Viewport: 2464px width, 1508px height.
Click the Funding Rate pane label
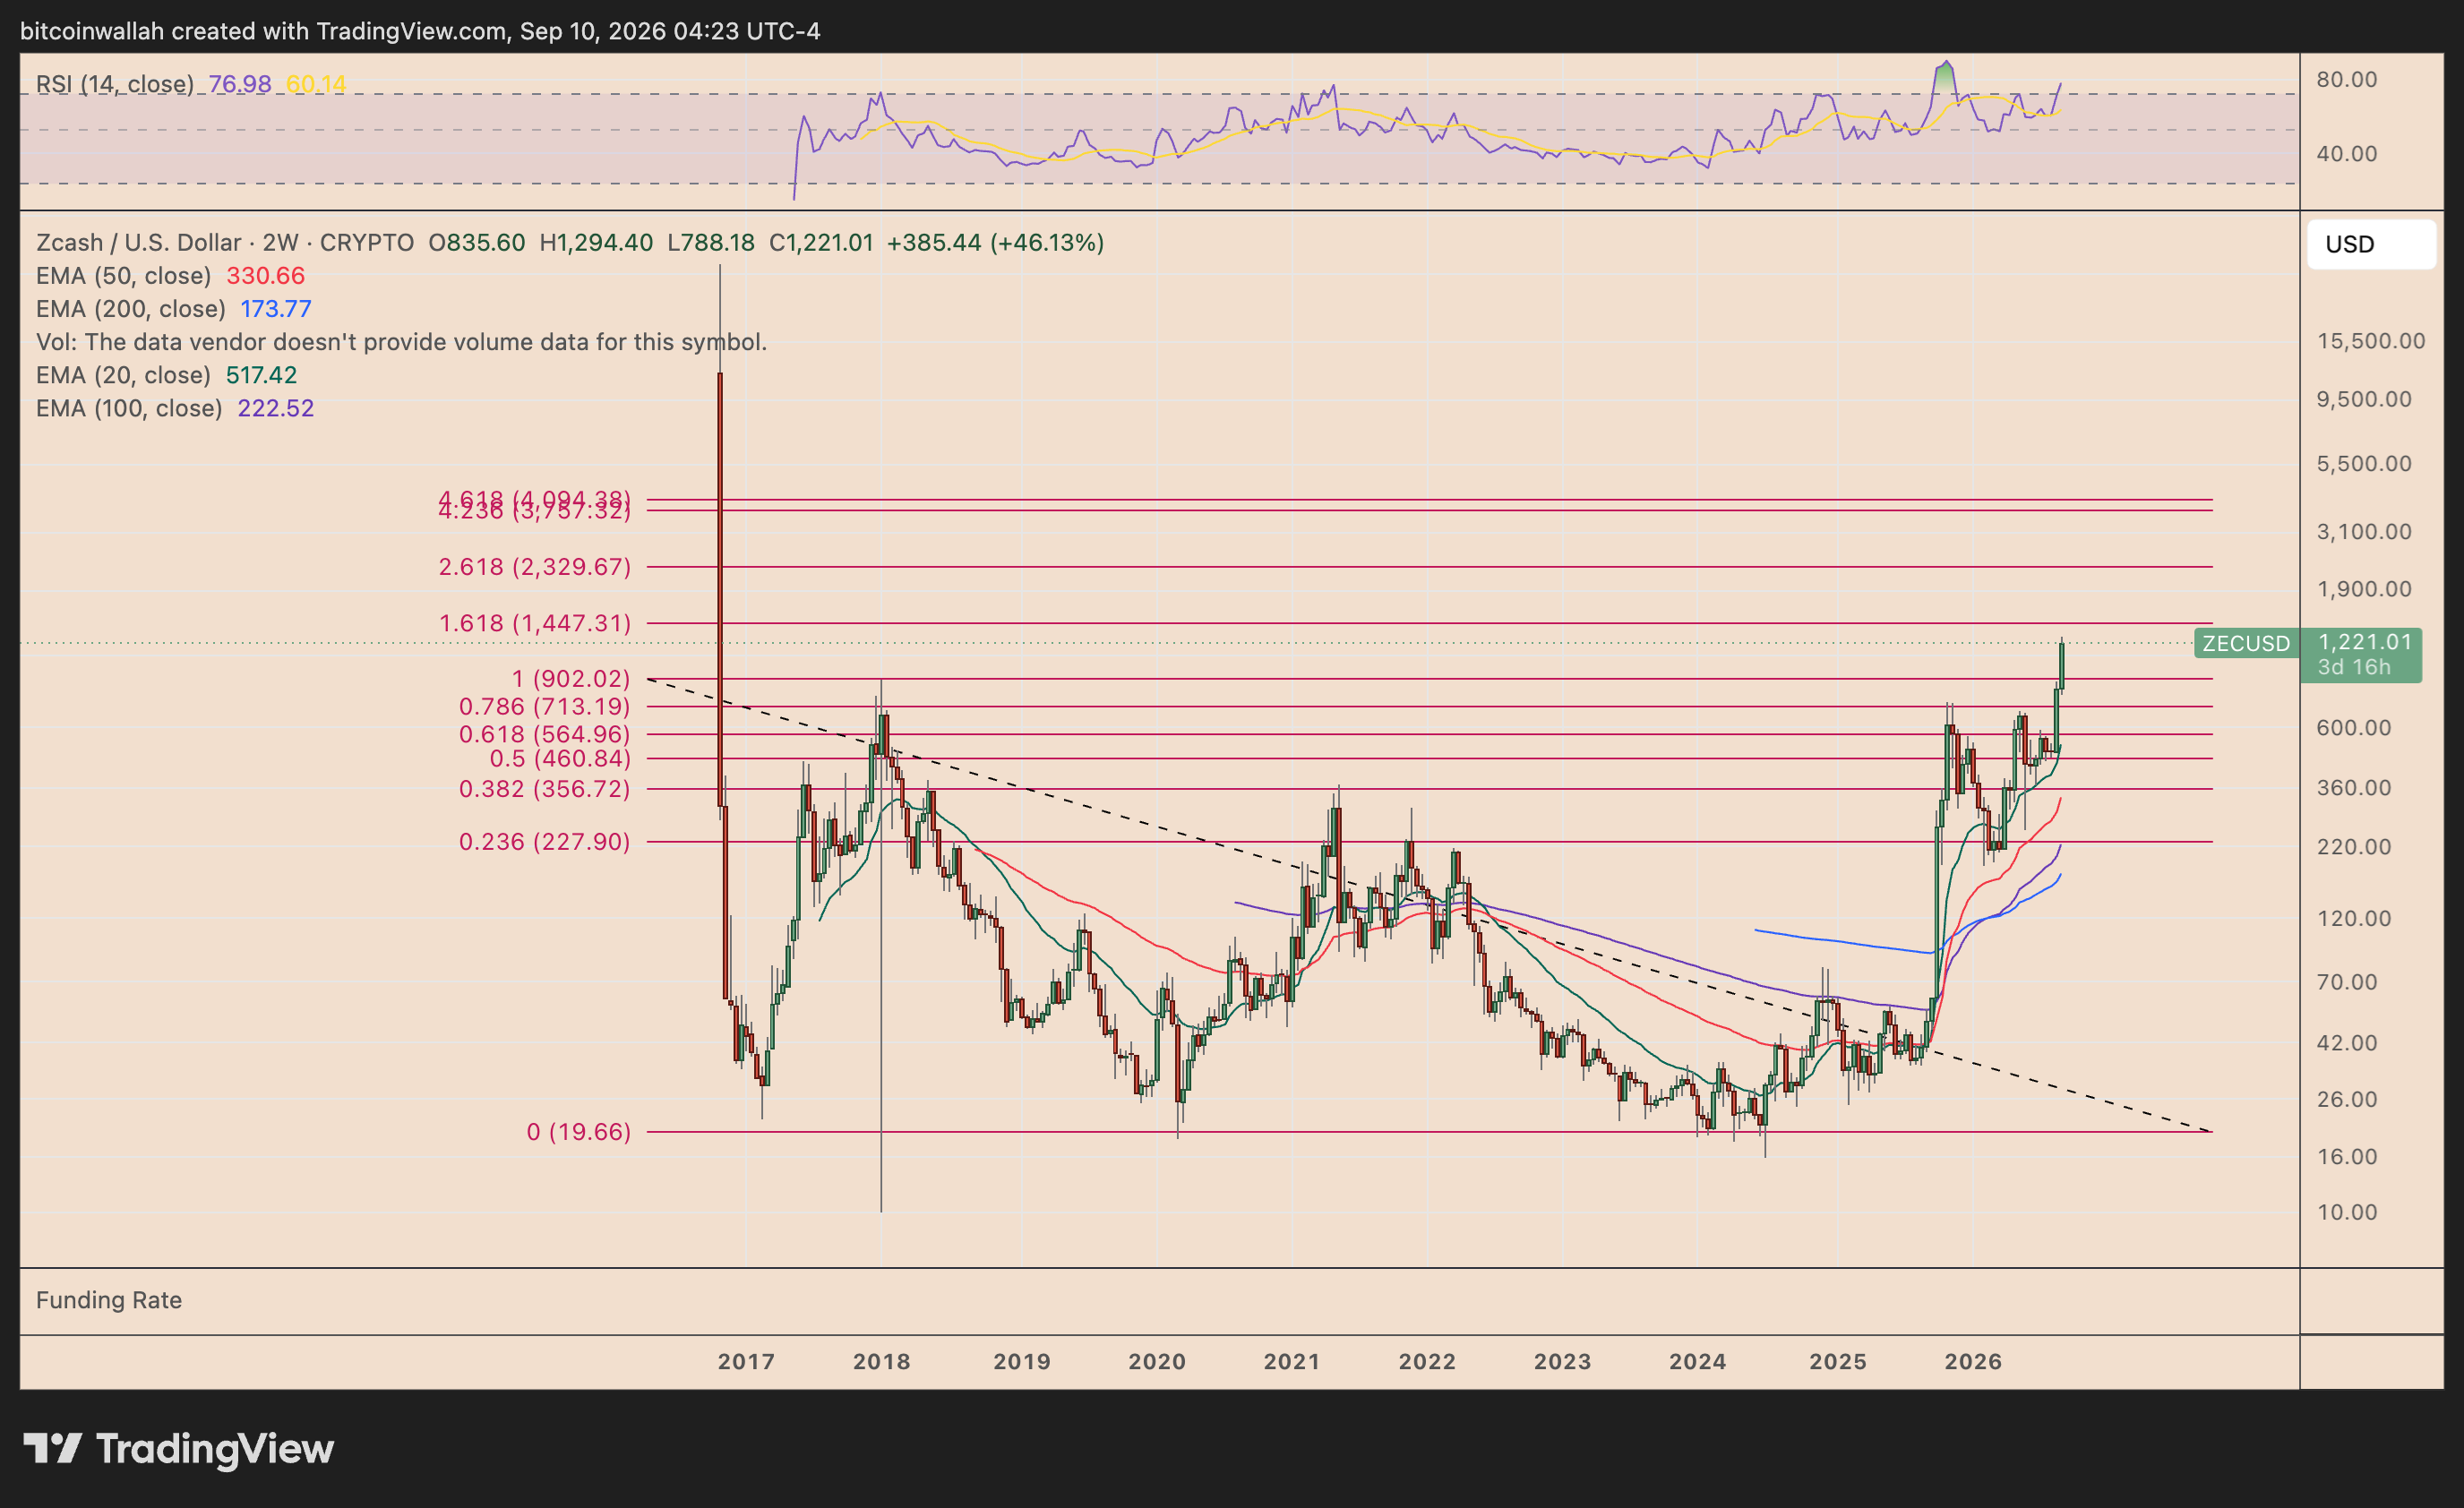109,1300
